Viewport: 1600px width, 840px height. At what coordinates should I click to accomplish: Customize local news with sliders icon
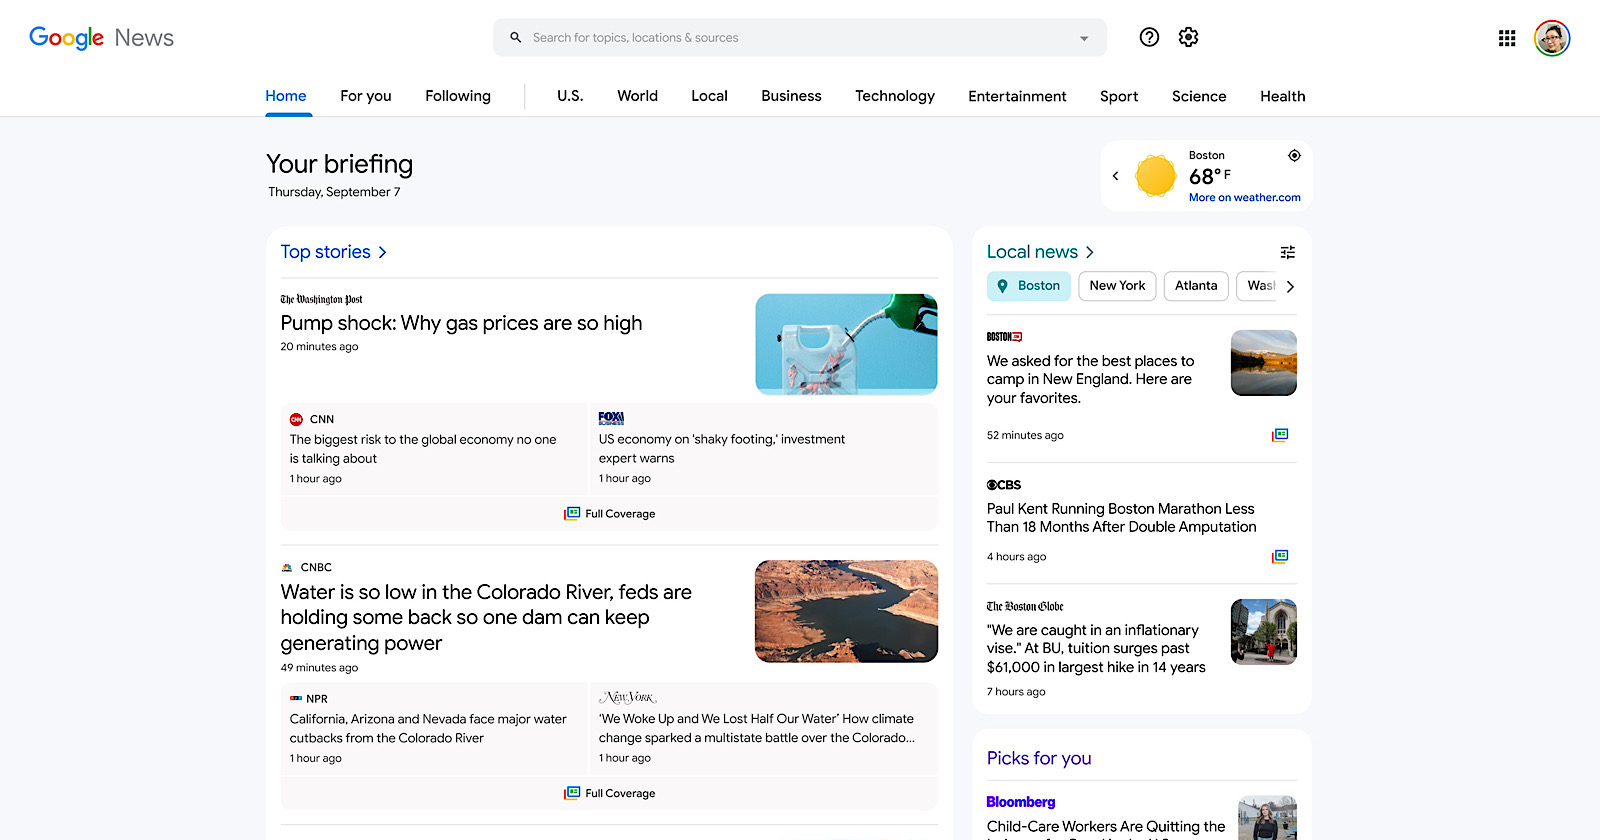pyautogui.click(x=1288, y=252)
